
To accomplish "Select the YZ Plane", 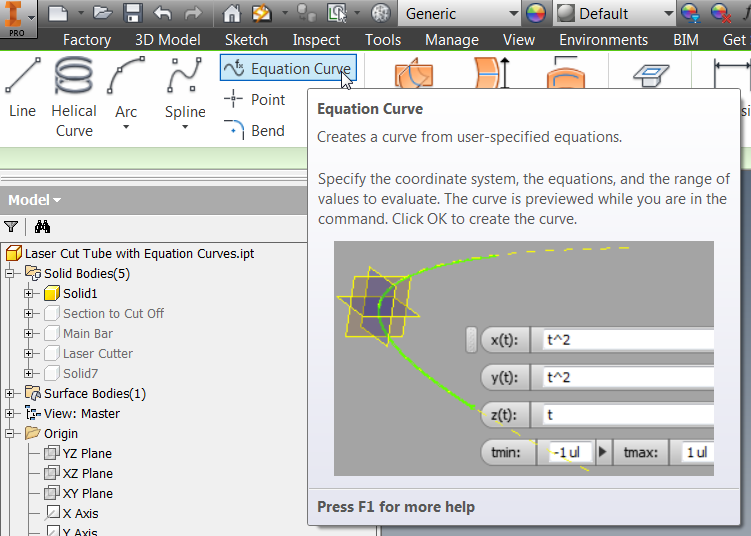I will pos(78,453).
